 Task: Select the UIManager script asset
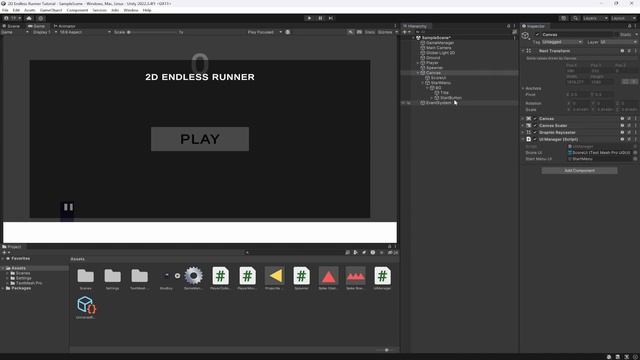(382, 276)
